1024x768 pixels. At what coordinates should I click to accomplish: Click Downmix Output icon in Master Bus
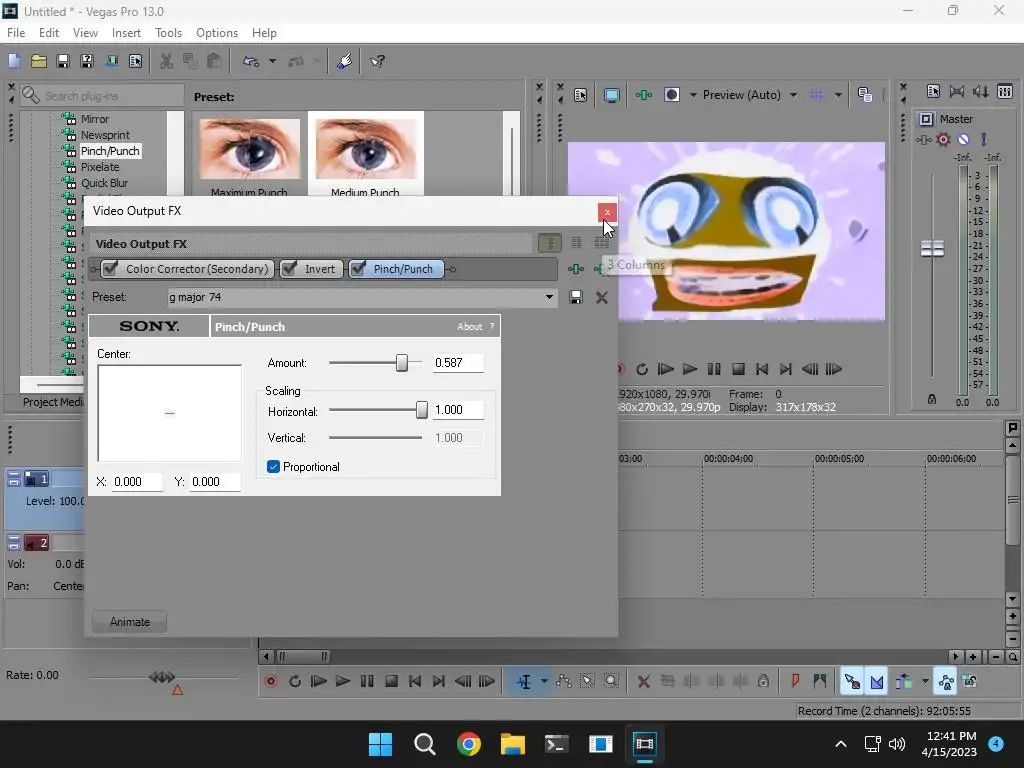tap(957, 91)
